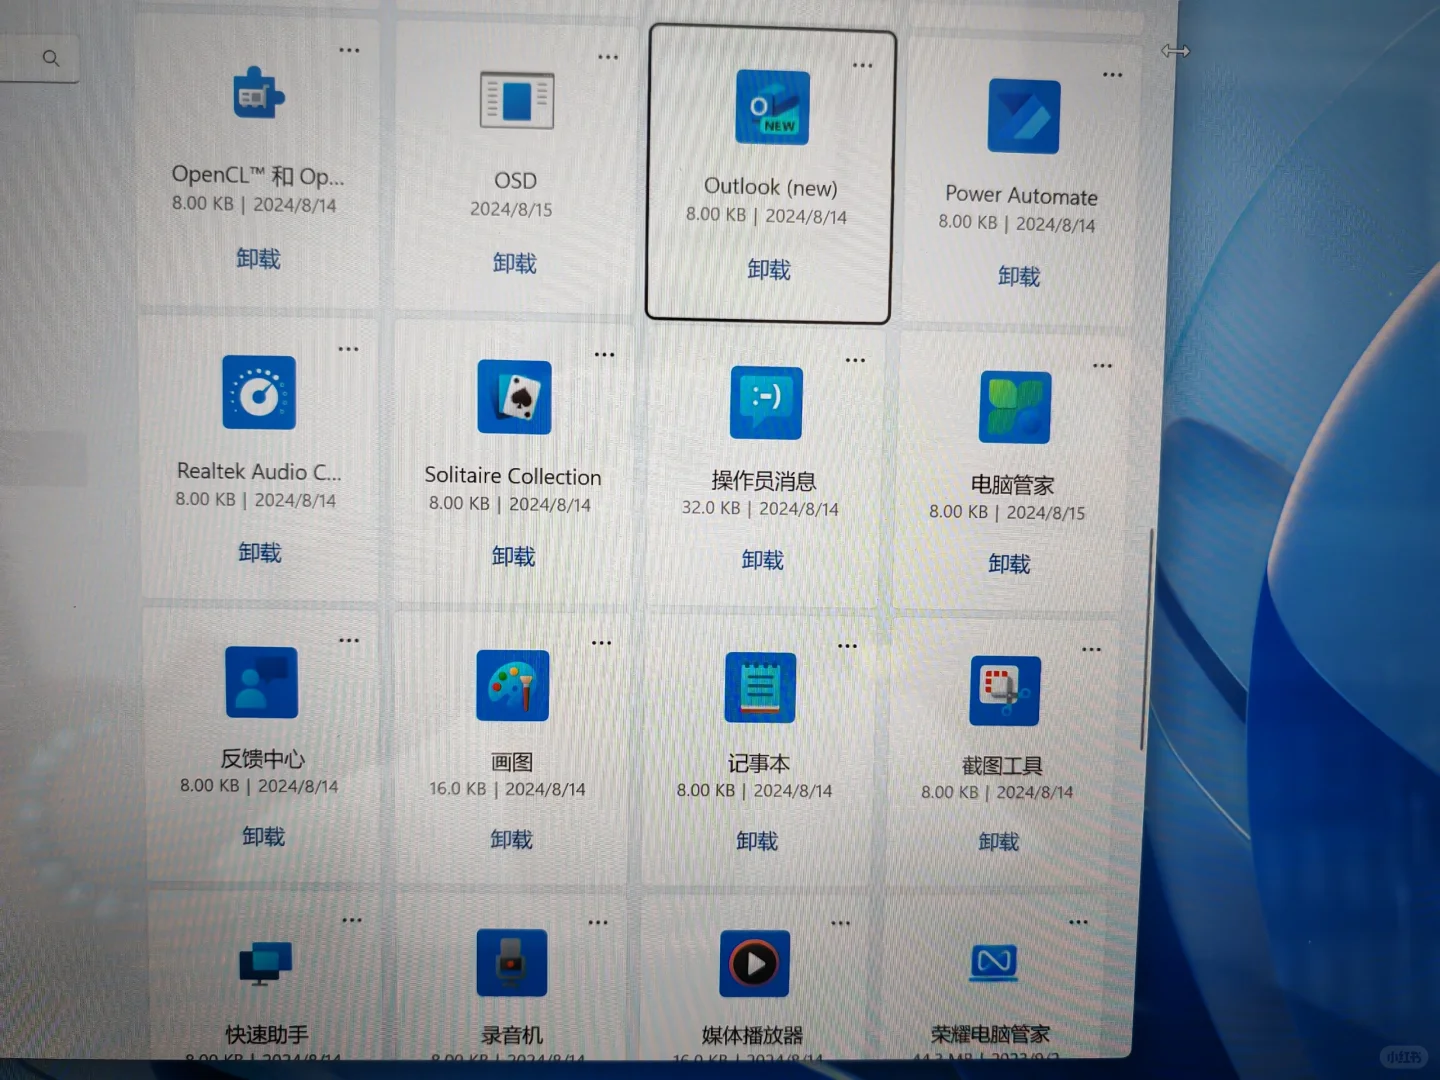Uninstall 操作员消息 with 卸载 link

763,560
